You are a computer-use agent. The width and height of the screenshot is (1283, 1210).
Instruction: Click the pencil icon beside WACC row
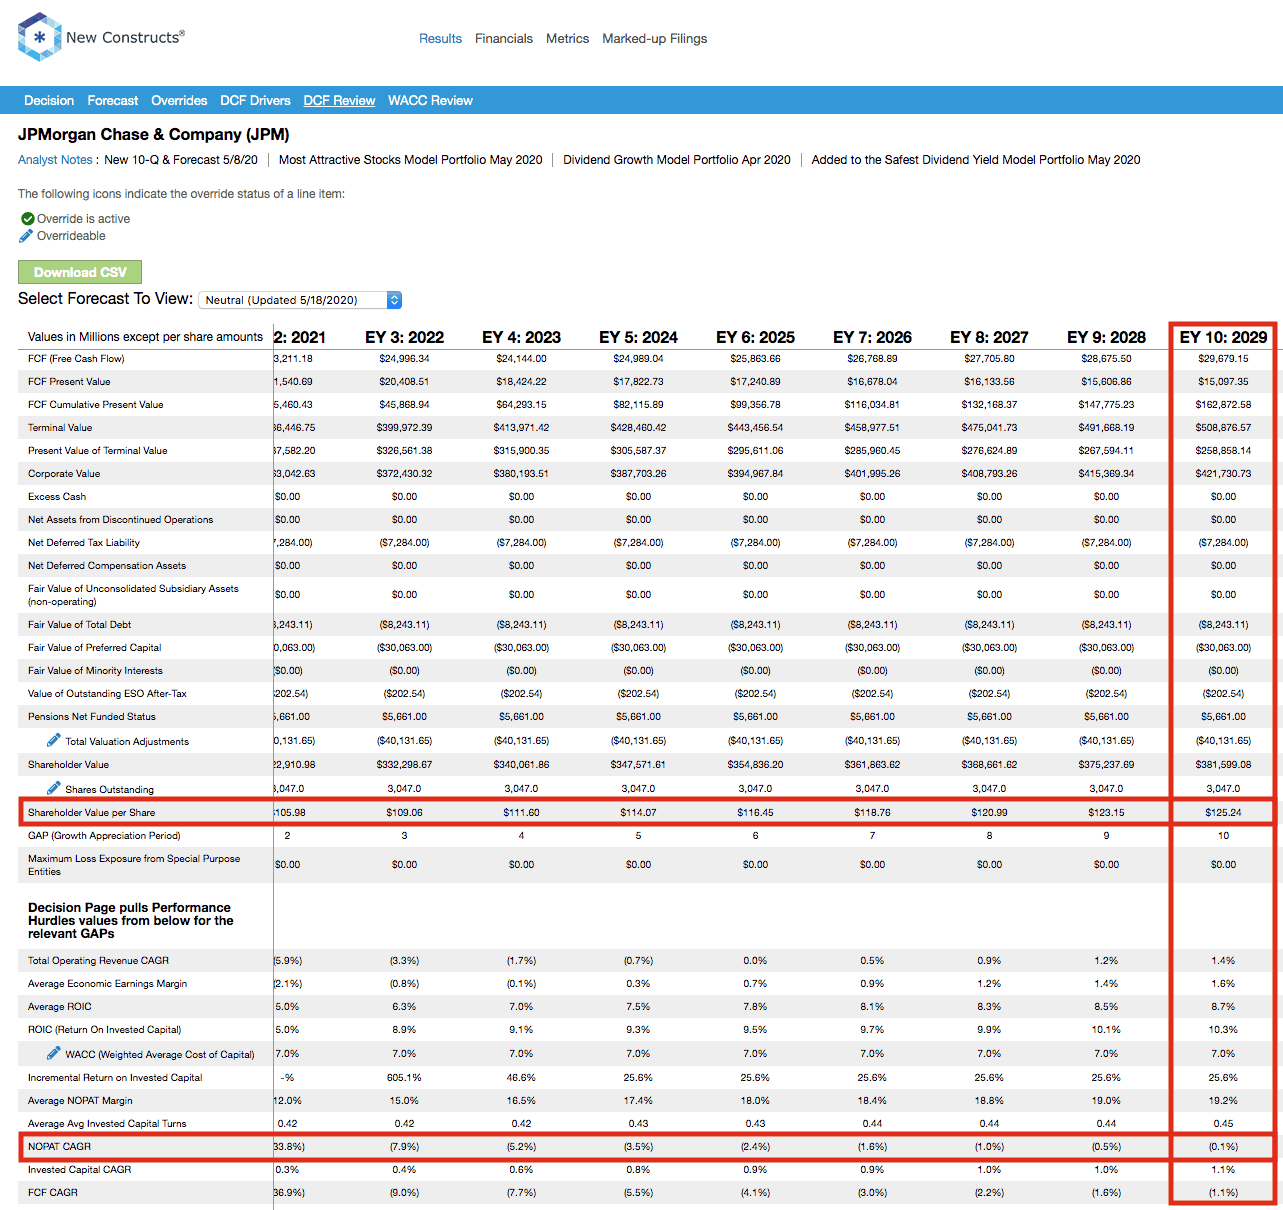point(54,1053)
